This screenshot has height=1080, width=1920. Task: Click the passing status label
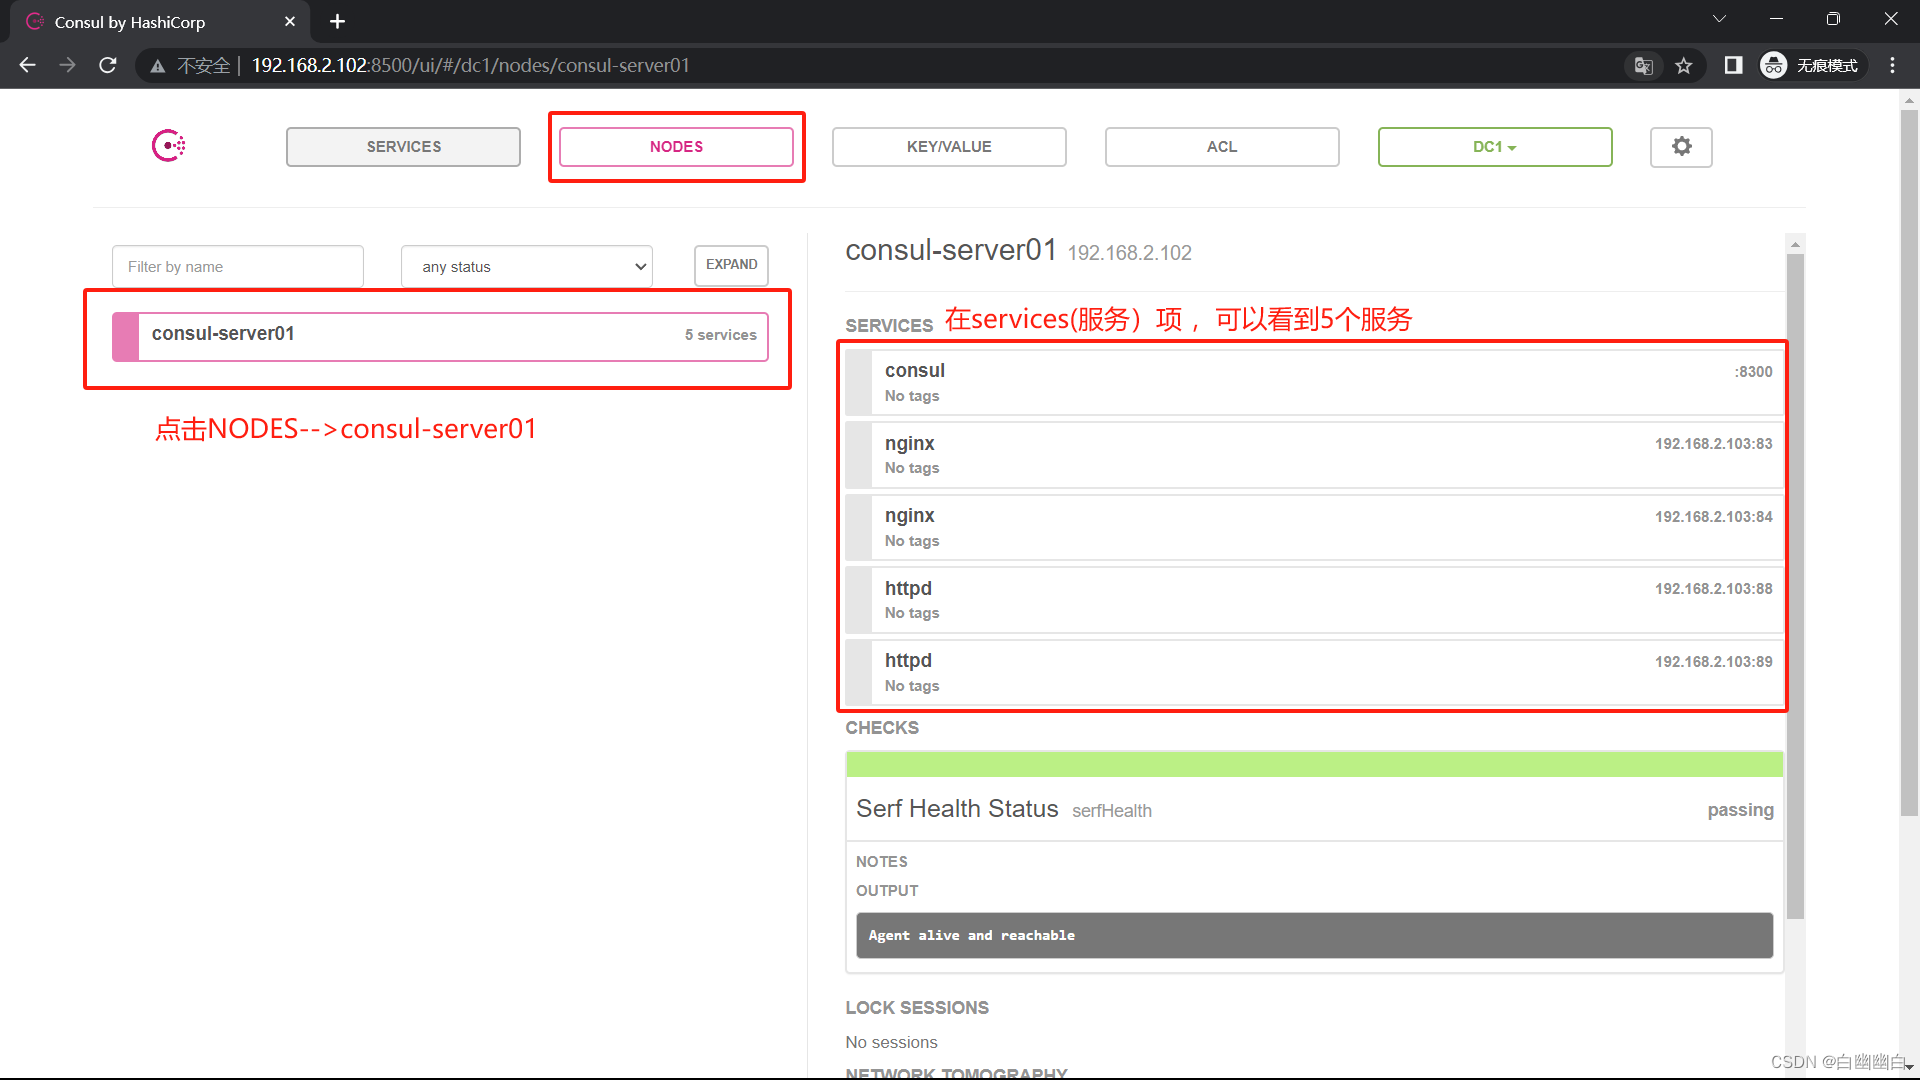click(x=1740, y=810)
